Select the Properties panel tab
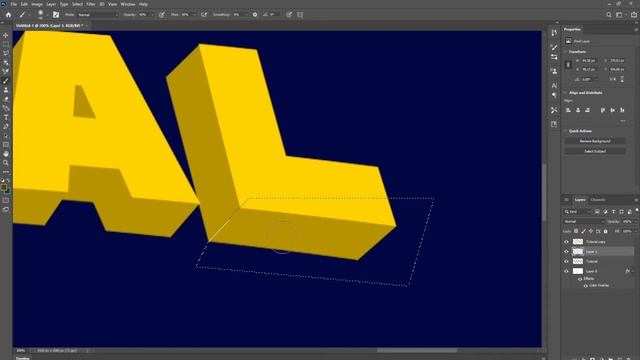This screenshot has height=360, width=640. pos(572,29)
